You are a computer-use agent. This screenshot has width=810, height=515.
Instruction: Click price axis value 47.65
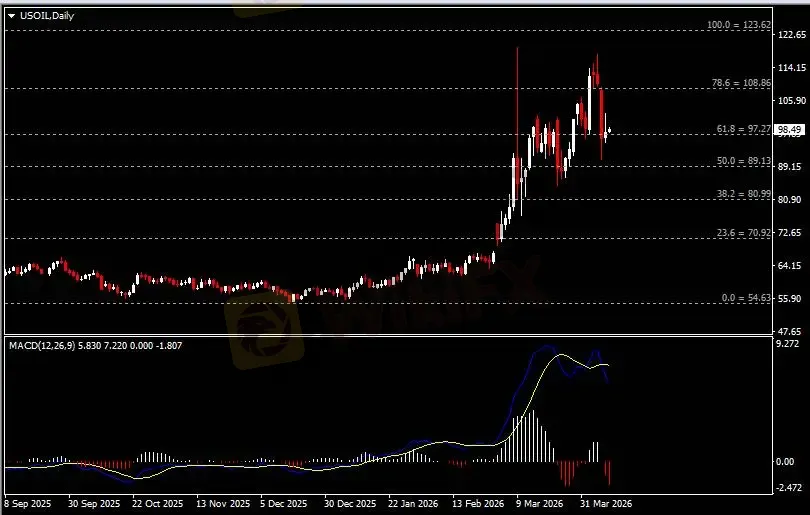(x=791, y=332)
